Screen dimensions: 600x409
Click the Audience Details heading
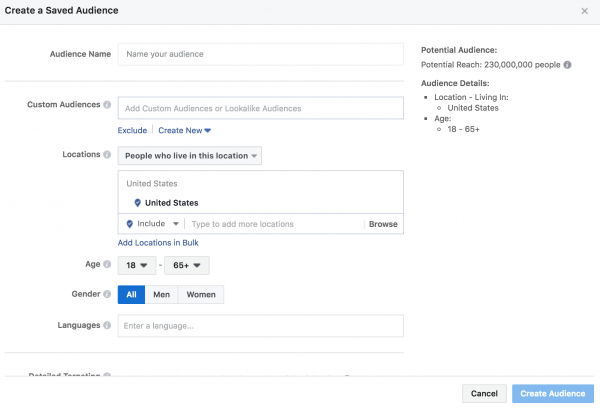coord(455,83)
